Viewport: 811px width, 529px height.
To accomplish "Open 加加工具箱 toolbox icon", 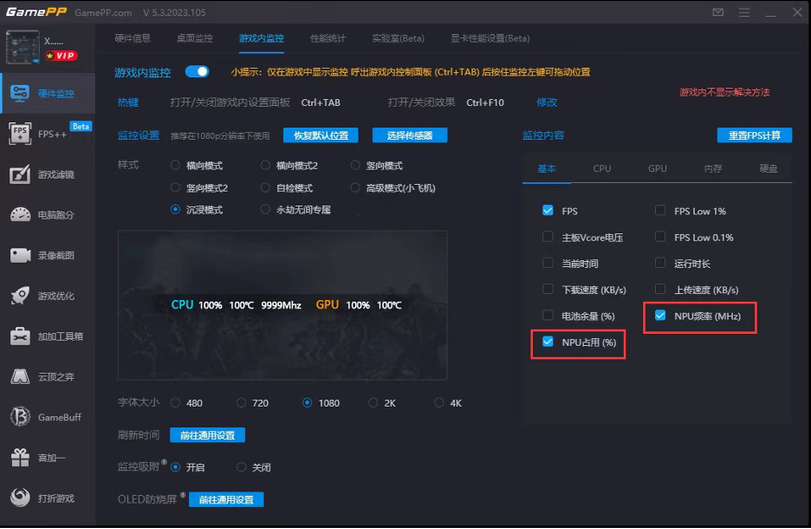I will pyautogui.click(x=20, y=336).
